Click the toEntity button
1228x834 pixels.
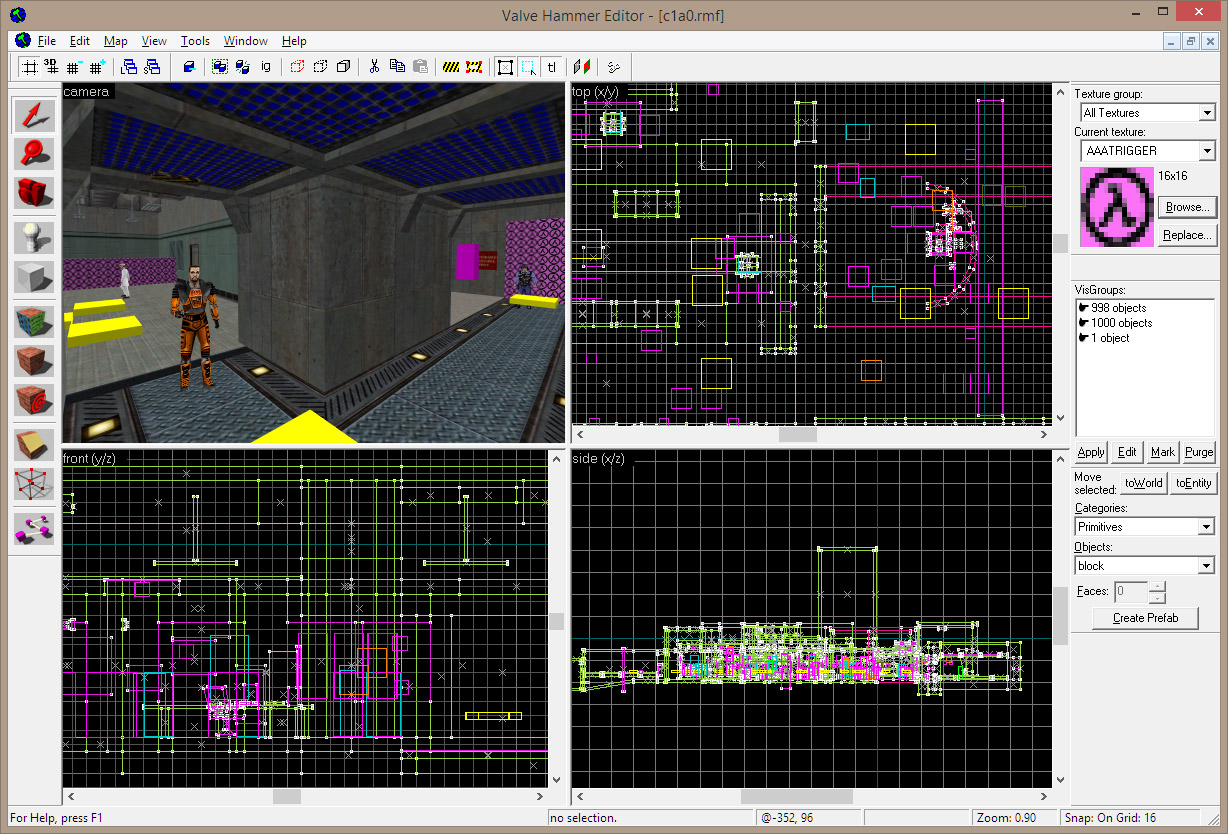coord(1194,483)
